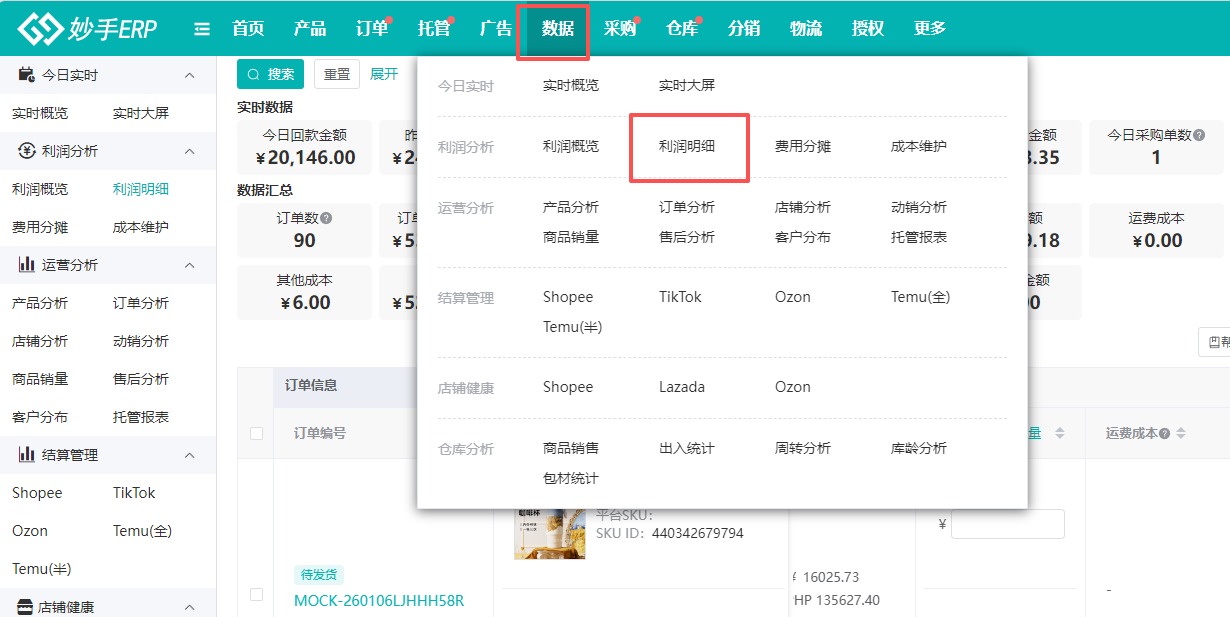Image resolution: width=1230 pixels, height=617 pixels.
Task: Collapse the 运营分析 sidebar section chevron
Action: [x=190, y=265]
